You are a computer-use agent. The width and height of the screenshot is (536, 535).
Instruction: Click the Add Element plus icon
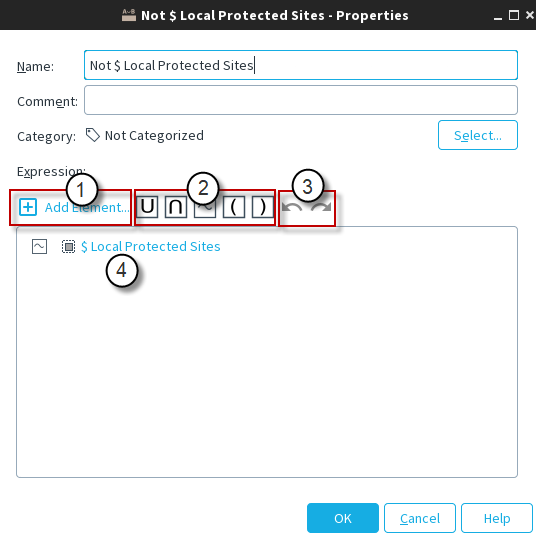[28, 207]
